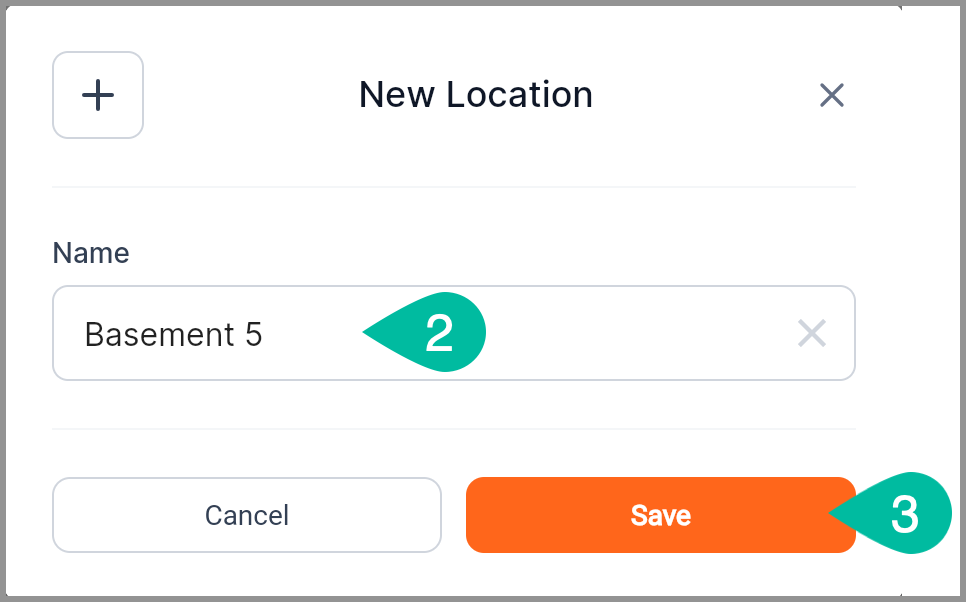
Task: Click the "New Location" dialog title
Action: (x=475, y=95)
